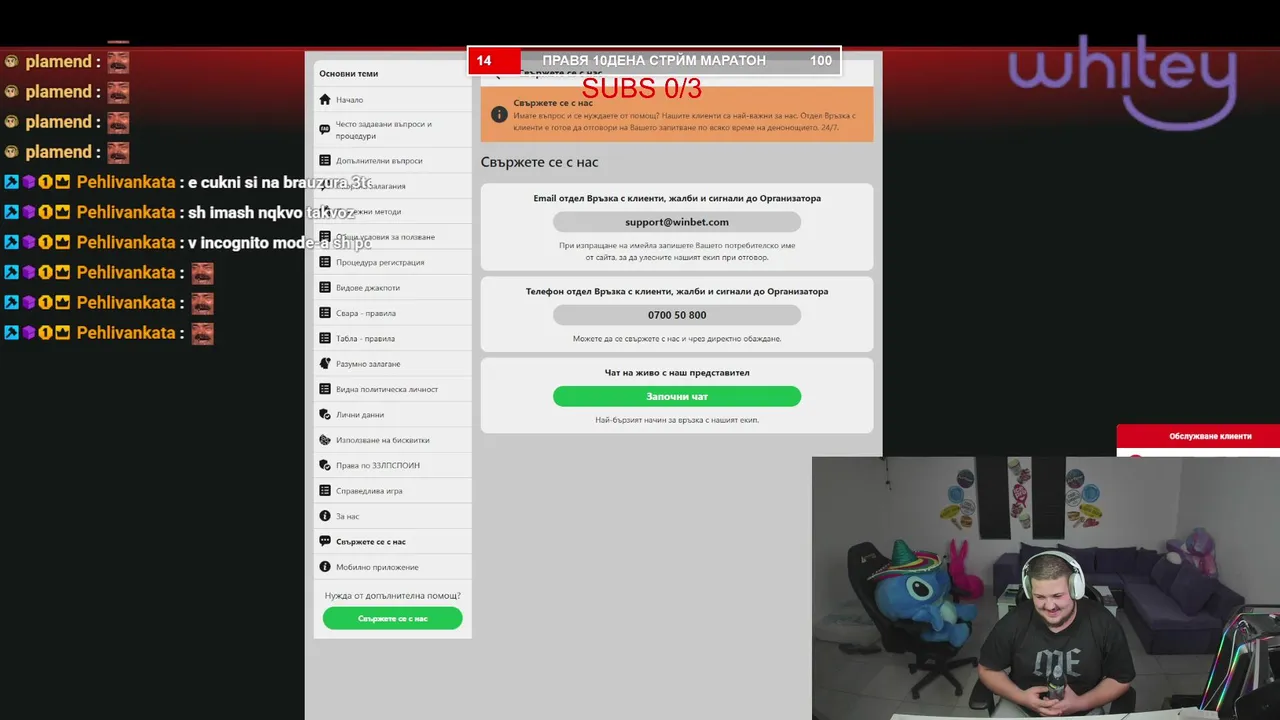Click the large Свържете се с нас page heading
Viewport: 1280px width, 720px height.
[x=539, y=162]
